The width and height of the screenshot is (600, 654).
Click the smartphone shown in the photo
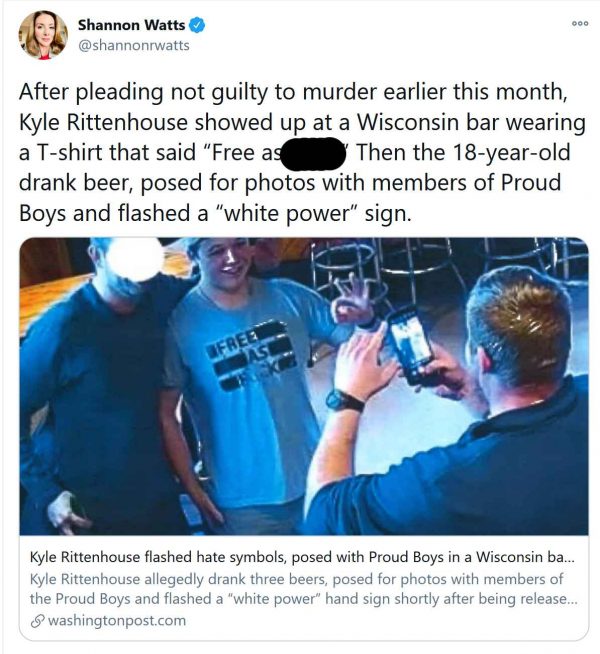[x=410, y=345]
